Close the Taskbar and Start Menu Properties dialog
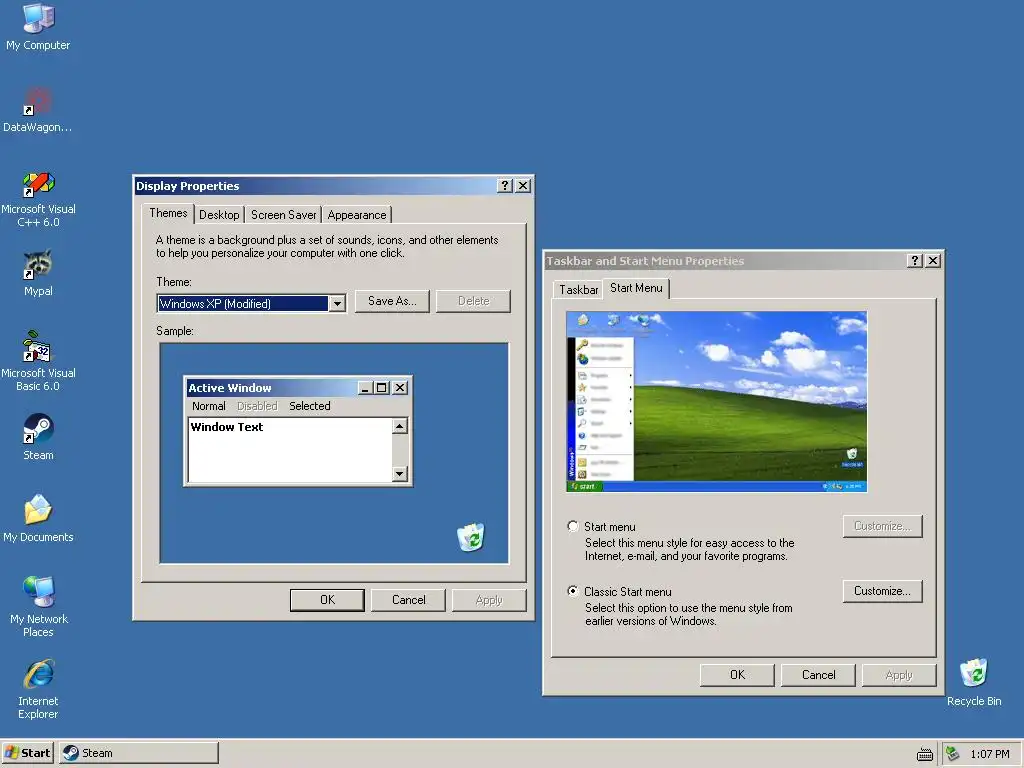Viewport: 1024px width, 768px height. [x=933, y=261]
